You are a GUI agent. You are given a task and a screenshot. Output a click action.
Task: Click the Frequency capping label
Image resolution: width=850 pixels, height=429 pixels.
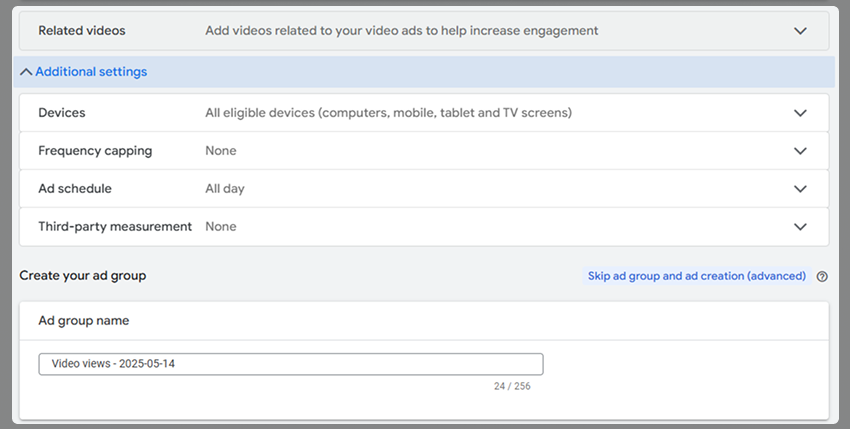coord(95,151)
